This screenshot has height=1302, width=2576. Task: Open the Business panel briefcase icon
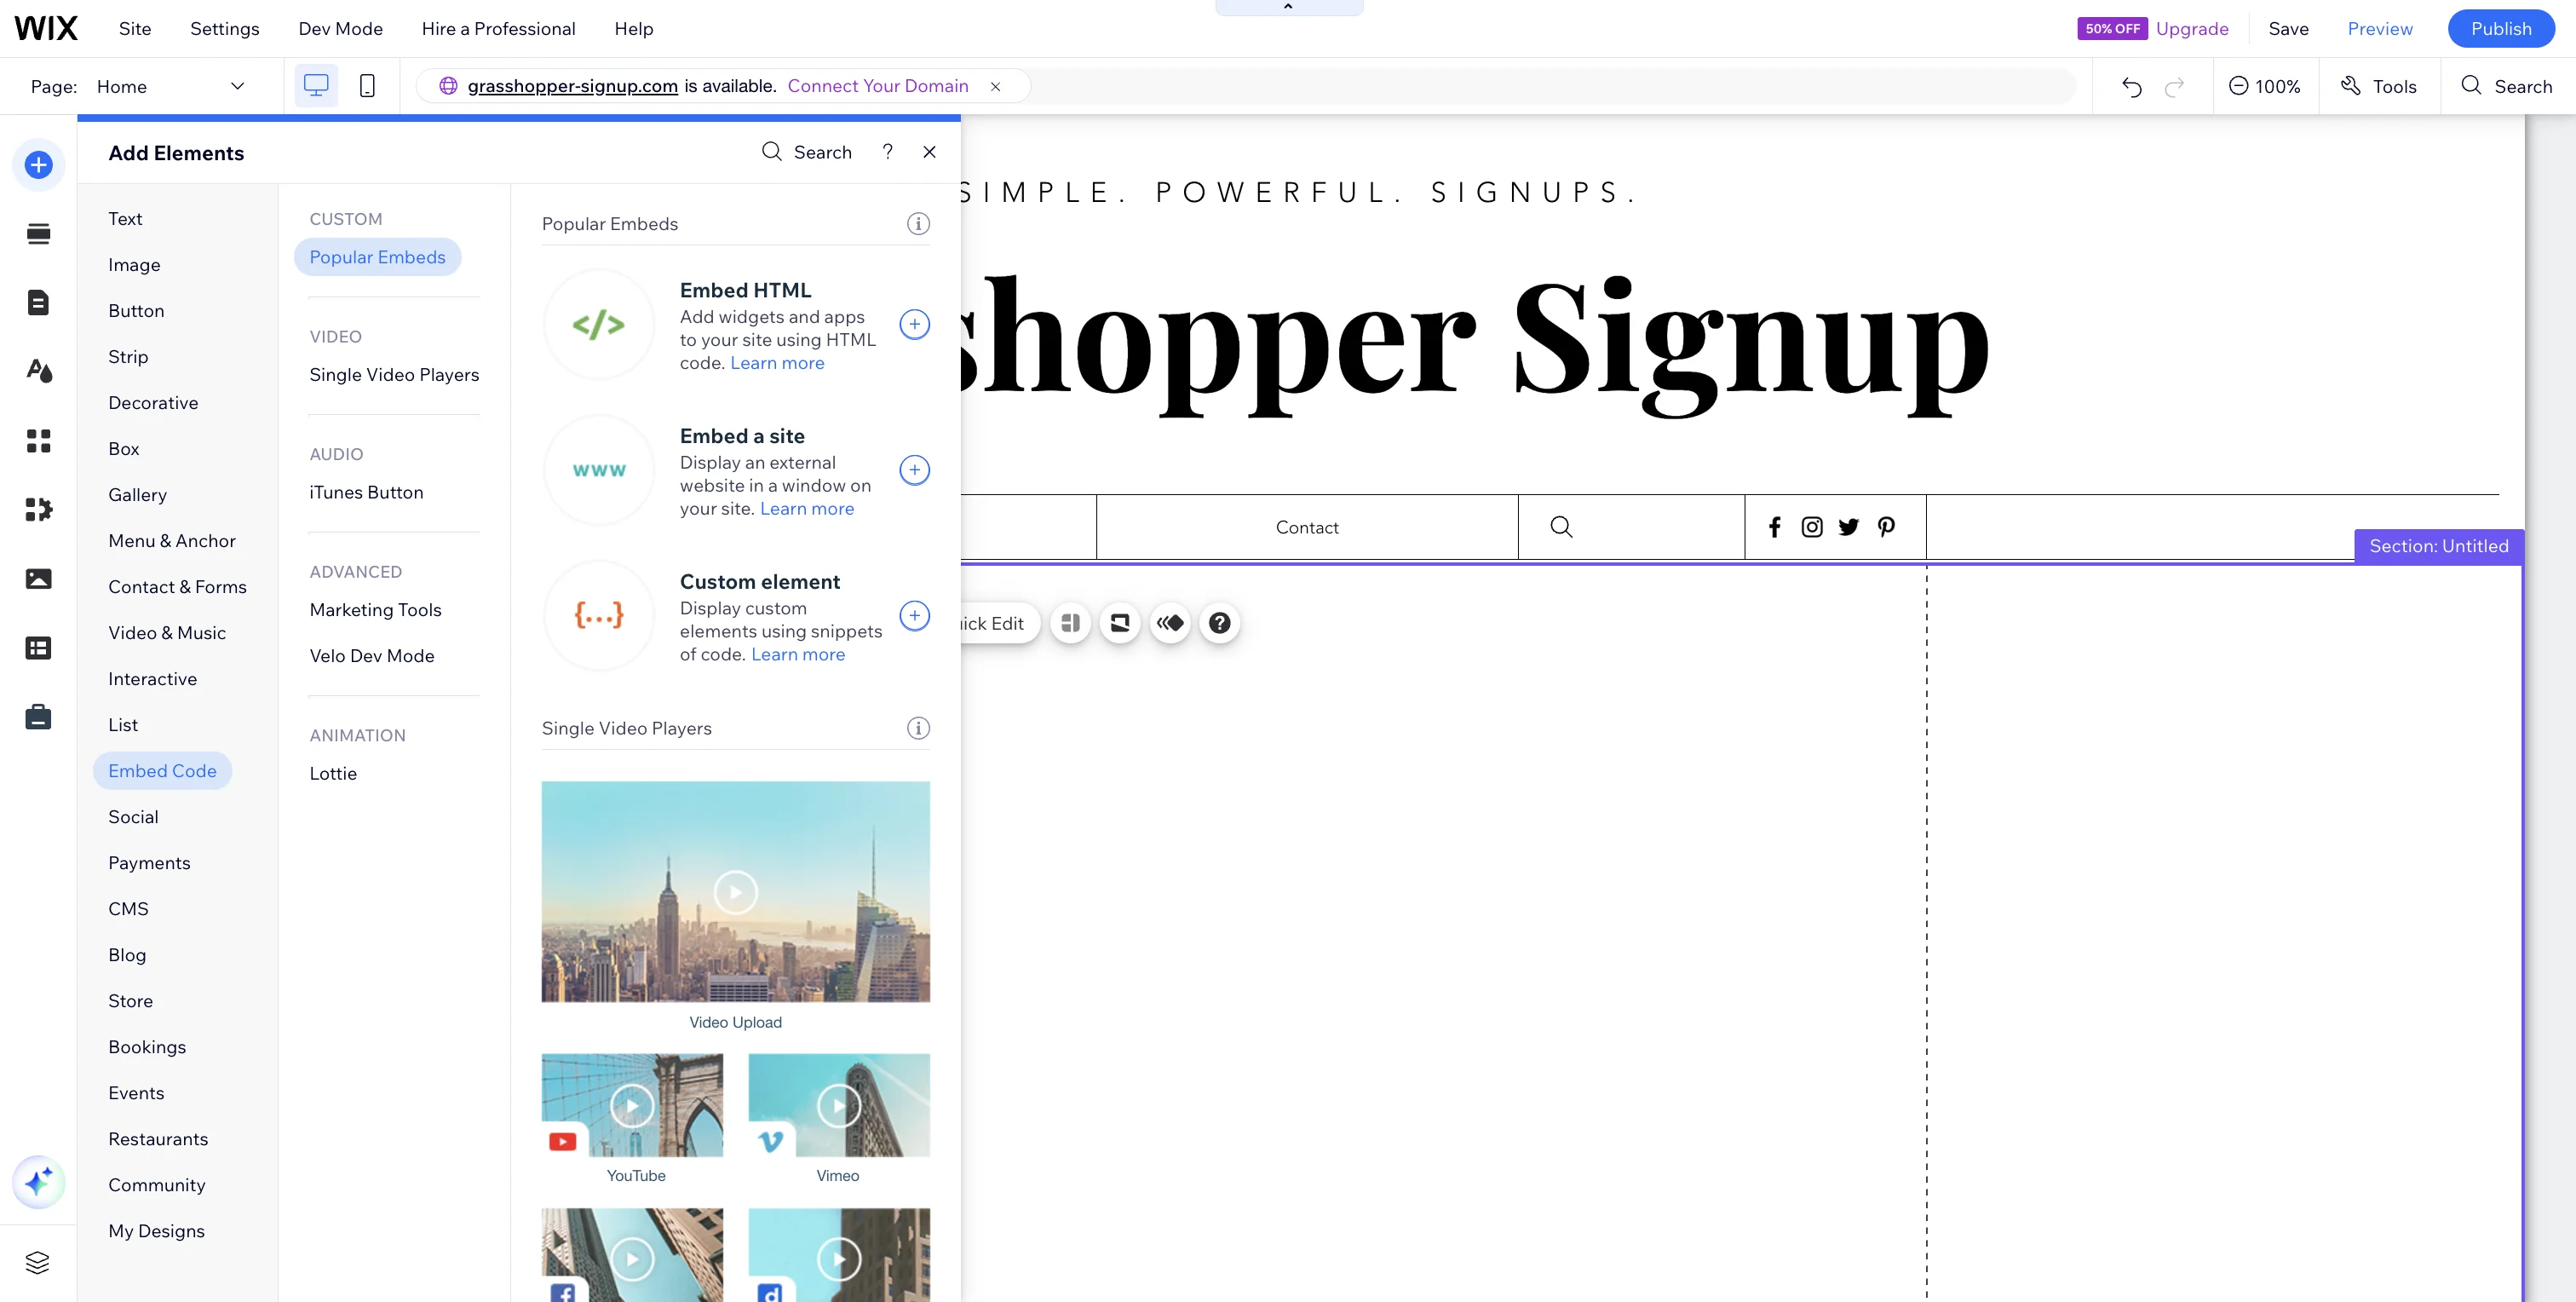(38, 716)
